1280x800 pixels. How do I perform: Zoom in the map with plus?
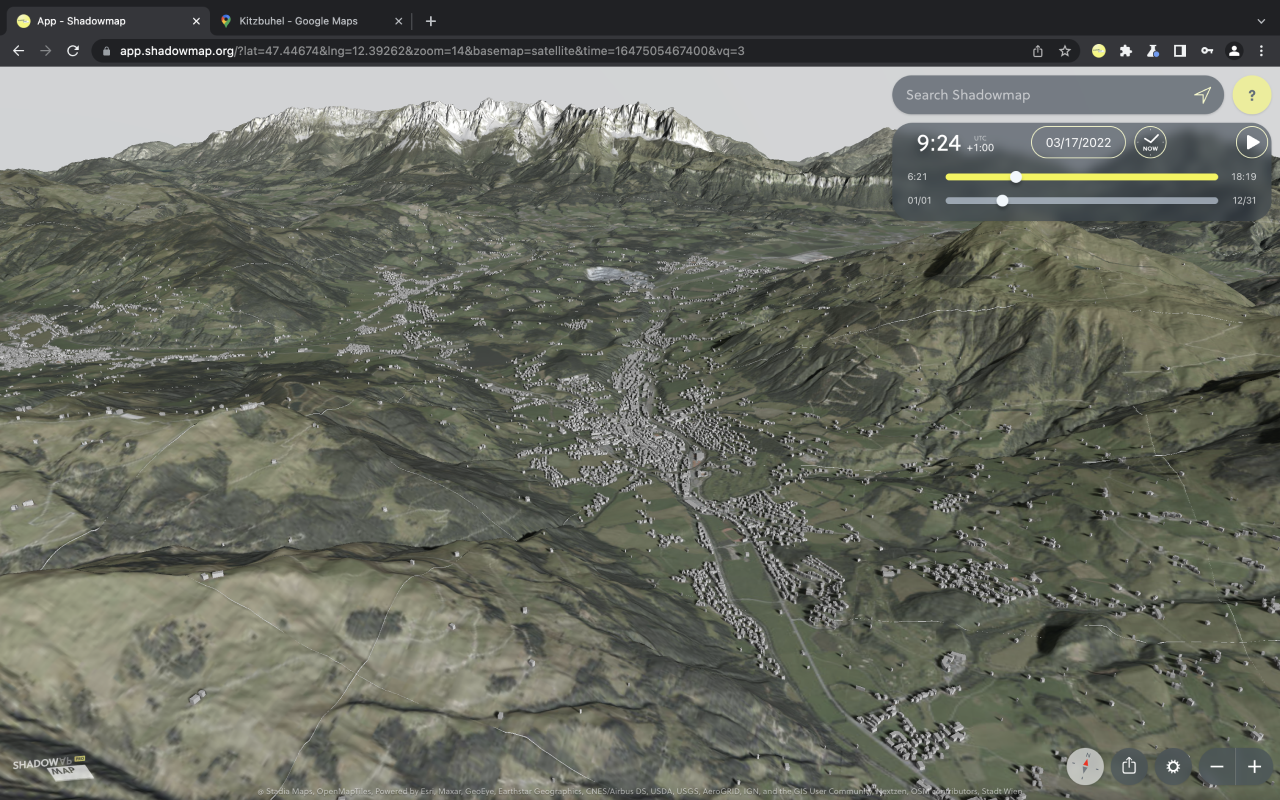1254,766
